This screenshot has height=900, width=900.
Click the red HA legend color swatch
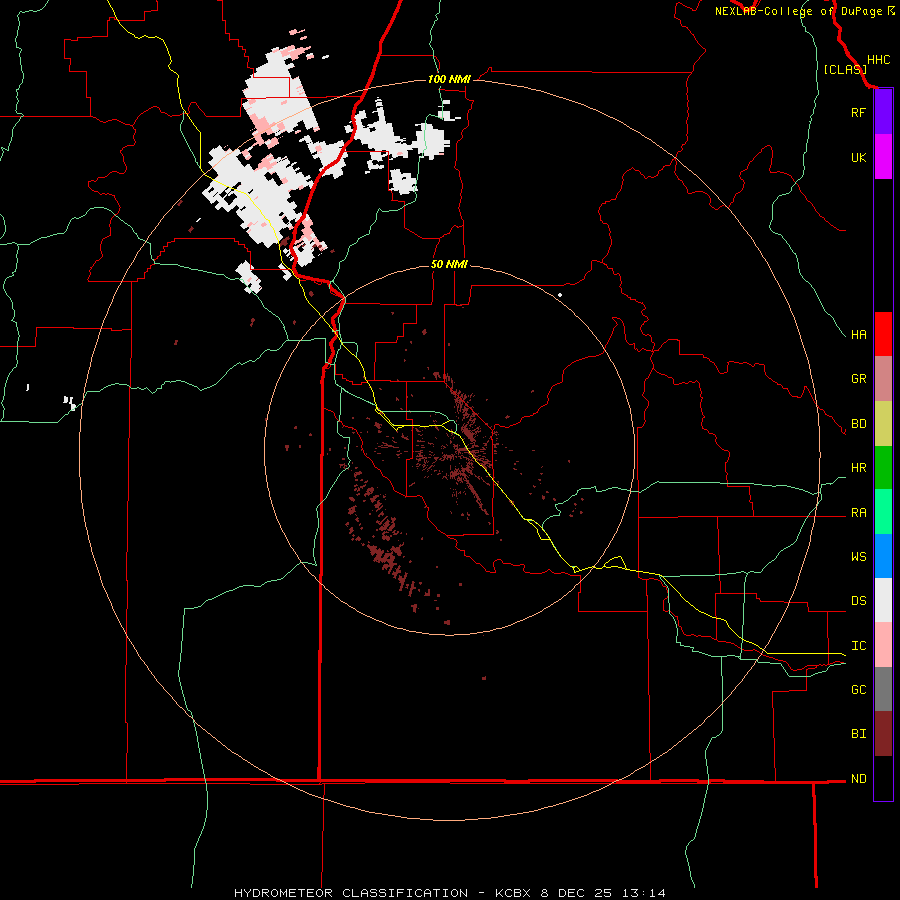tap(883, 334)
